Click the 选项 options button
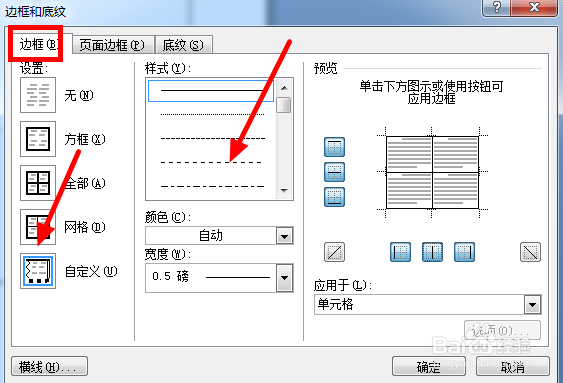The width and height of the screenshot is (563, 383). click(x=502, y=330)
